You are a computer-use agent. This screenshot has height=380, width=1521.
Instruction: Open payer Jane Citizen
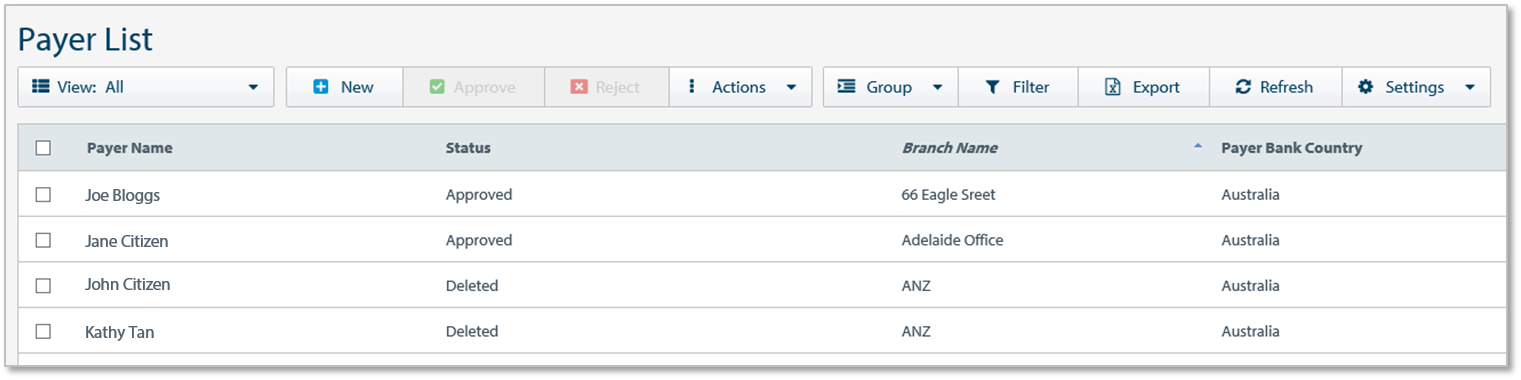(x=126, y=241)
